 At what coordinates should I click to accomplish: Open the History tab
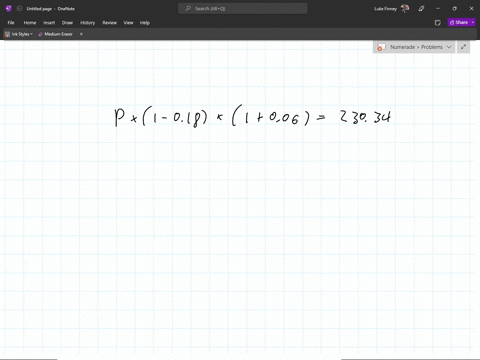tap(87, 23)
